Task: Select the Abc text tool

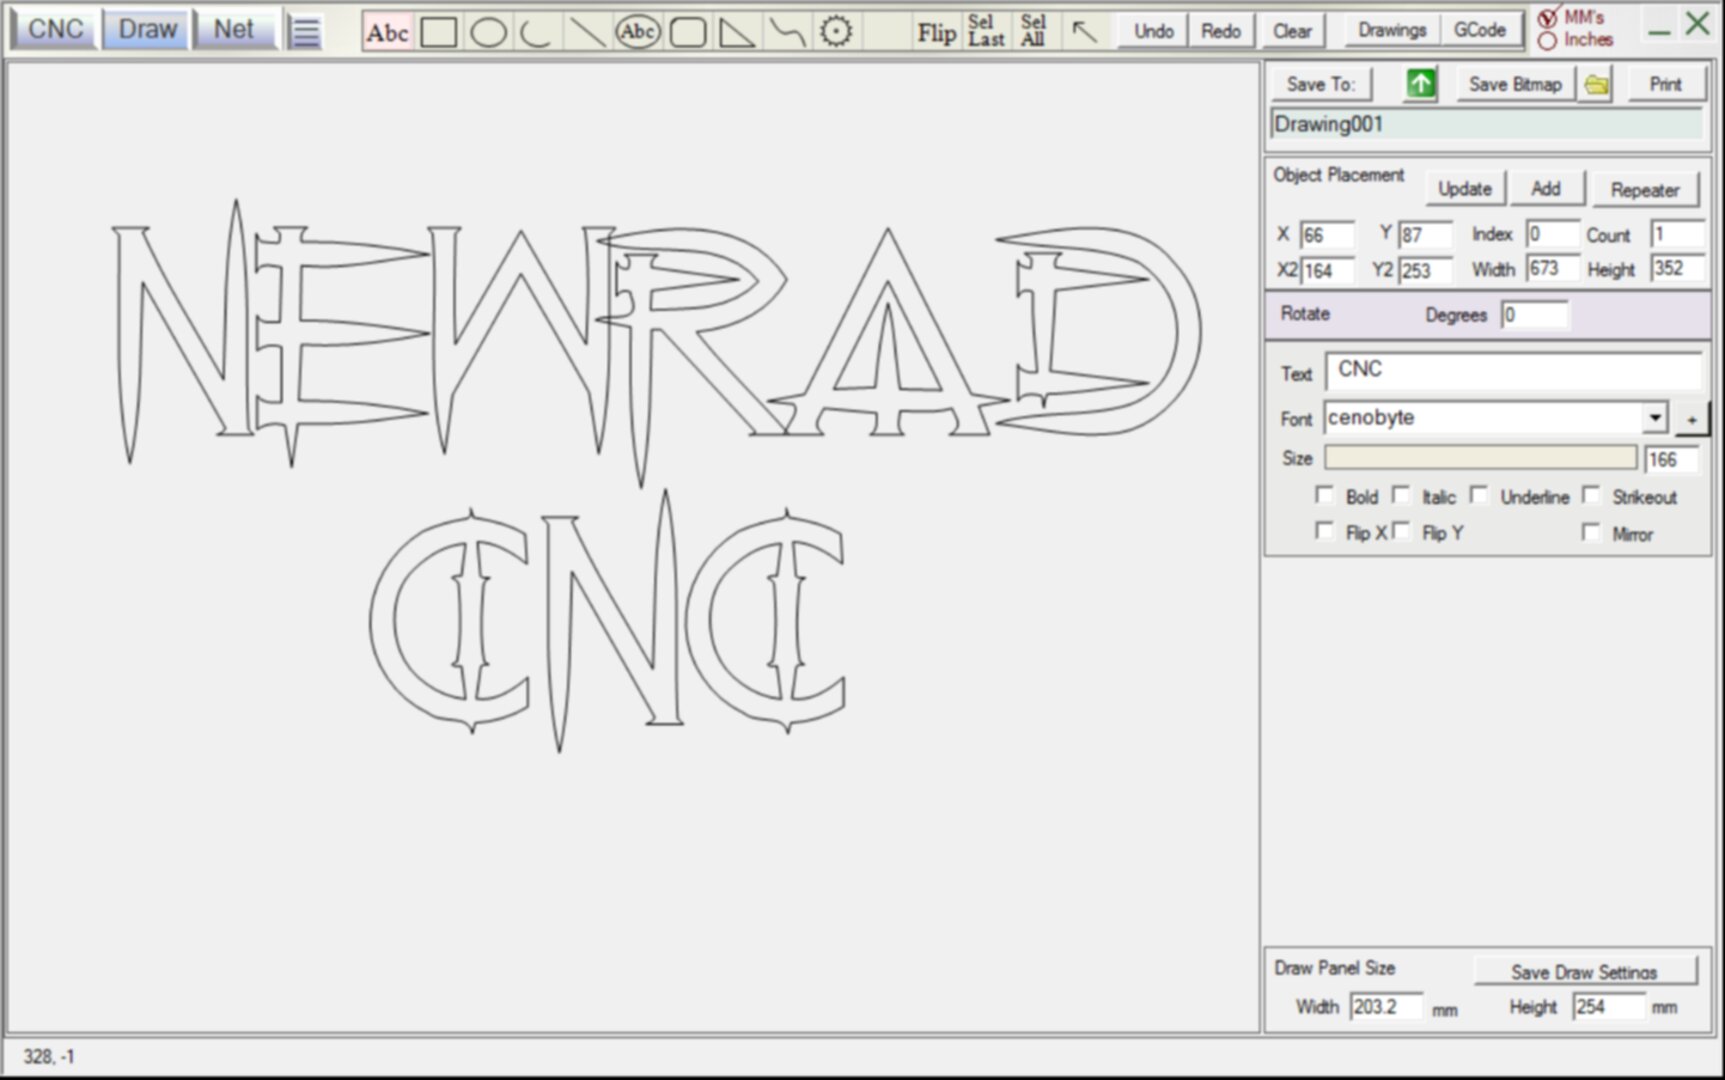Action: click(x=387, y=33)
